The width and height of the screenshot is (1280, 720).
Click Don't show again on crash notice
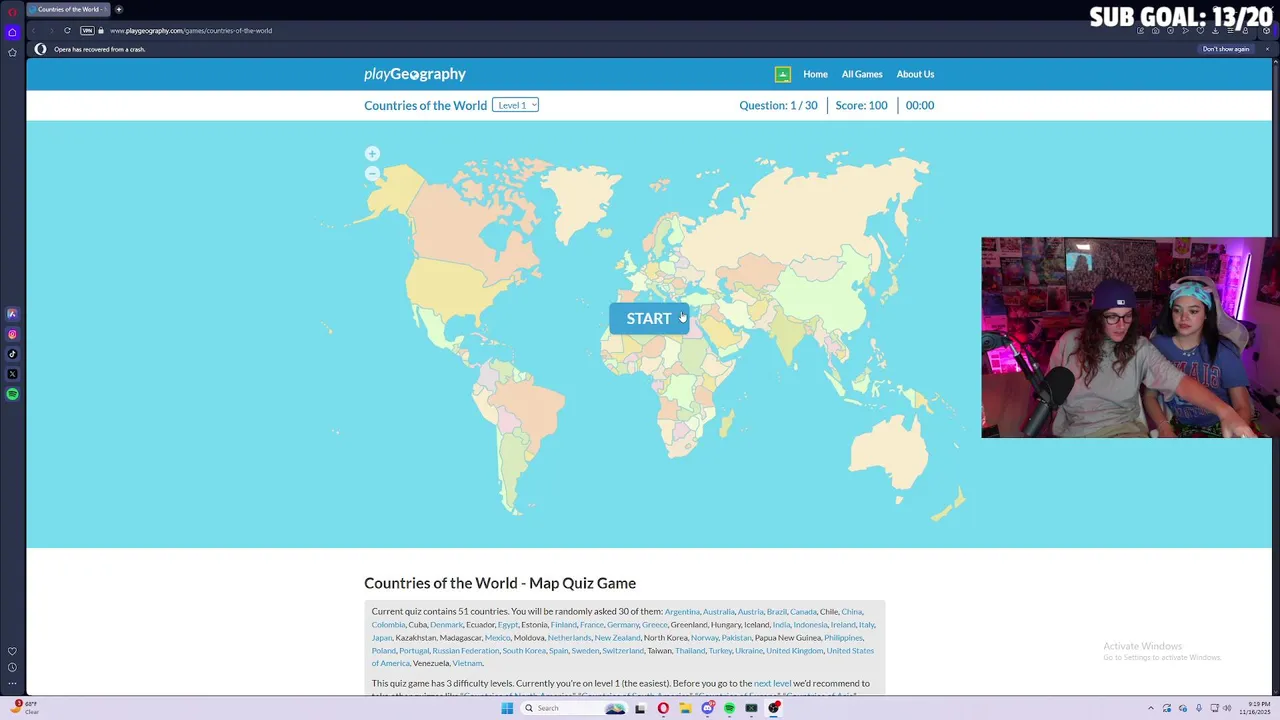[x=1226, y=49]
